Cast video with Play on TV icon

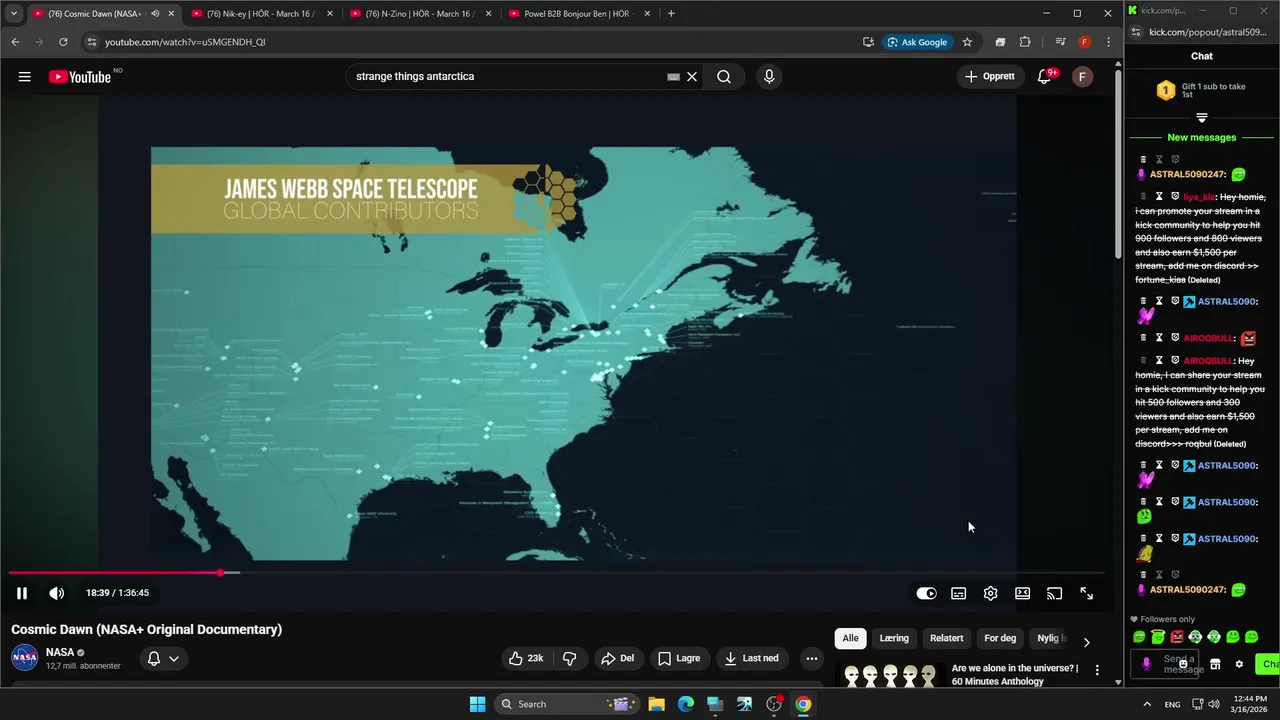[x=1054, y=593]
